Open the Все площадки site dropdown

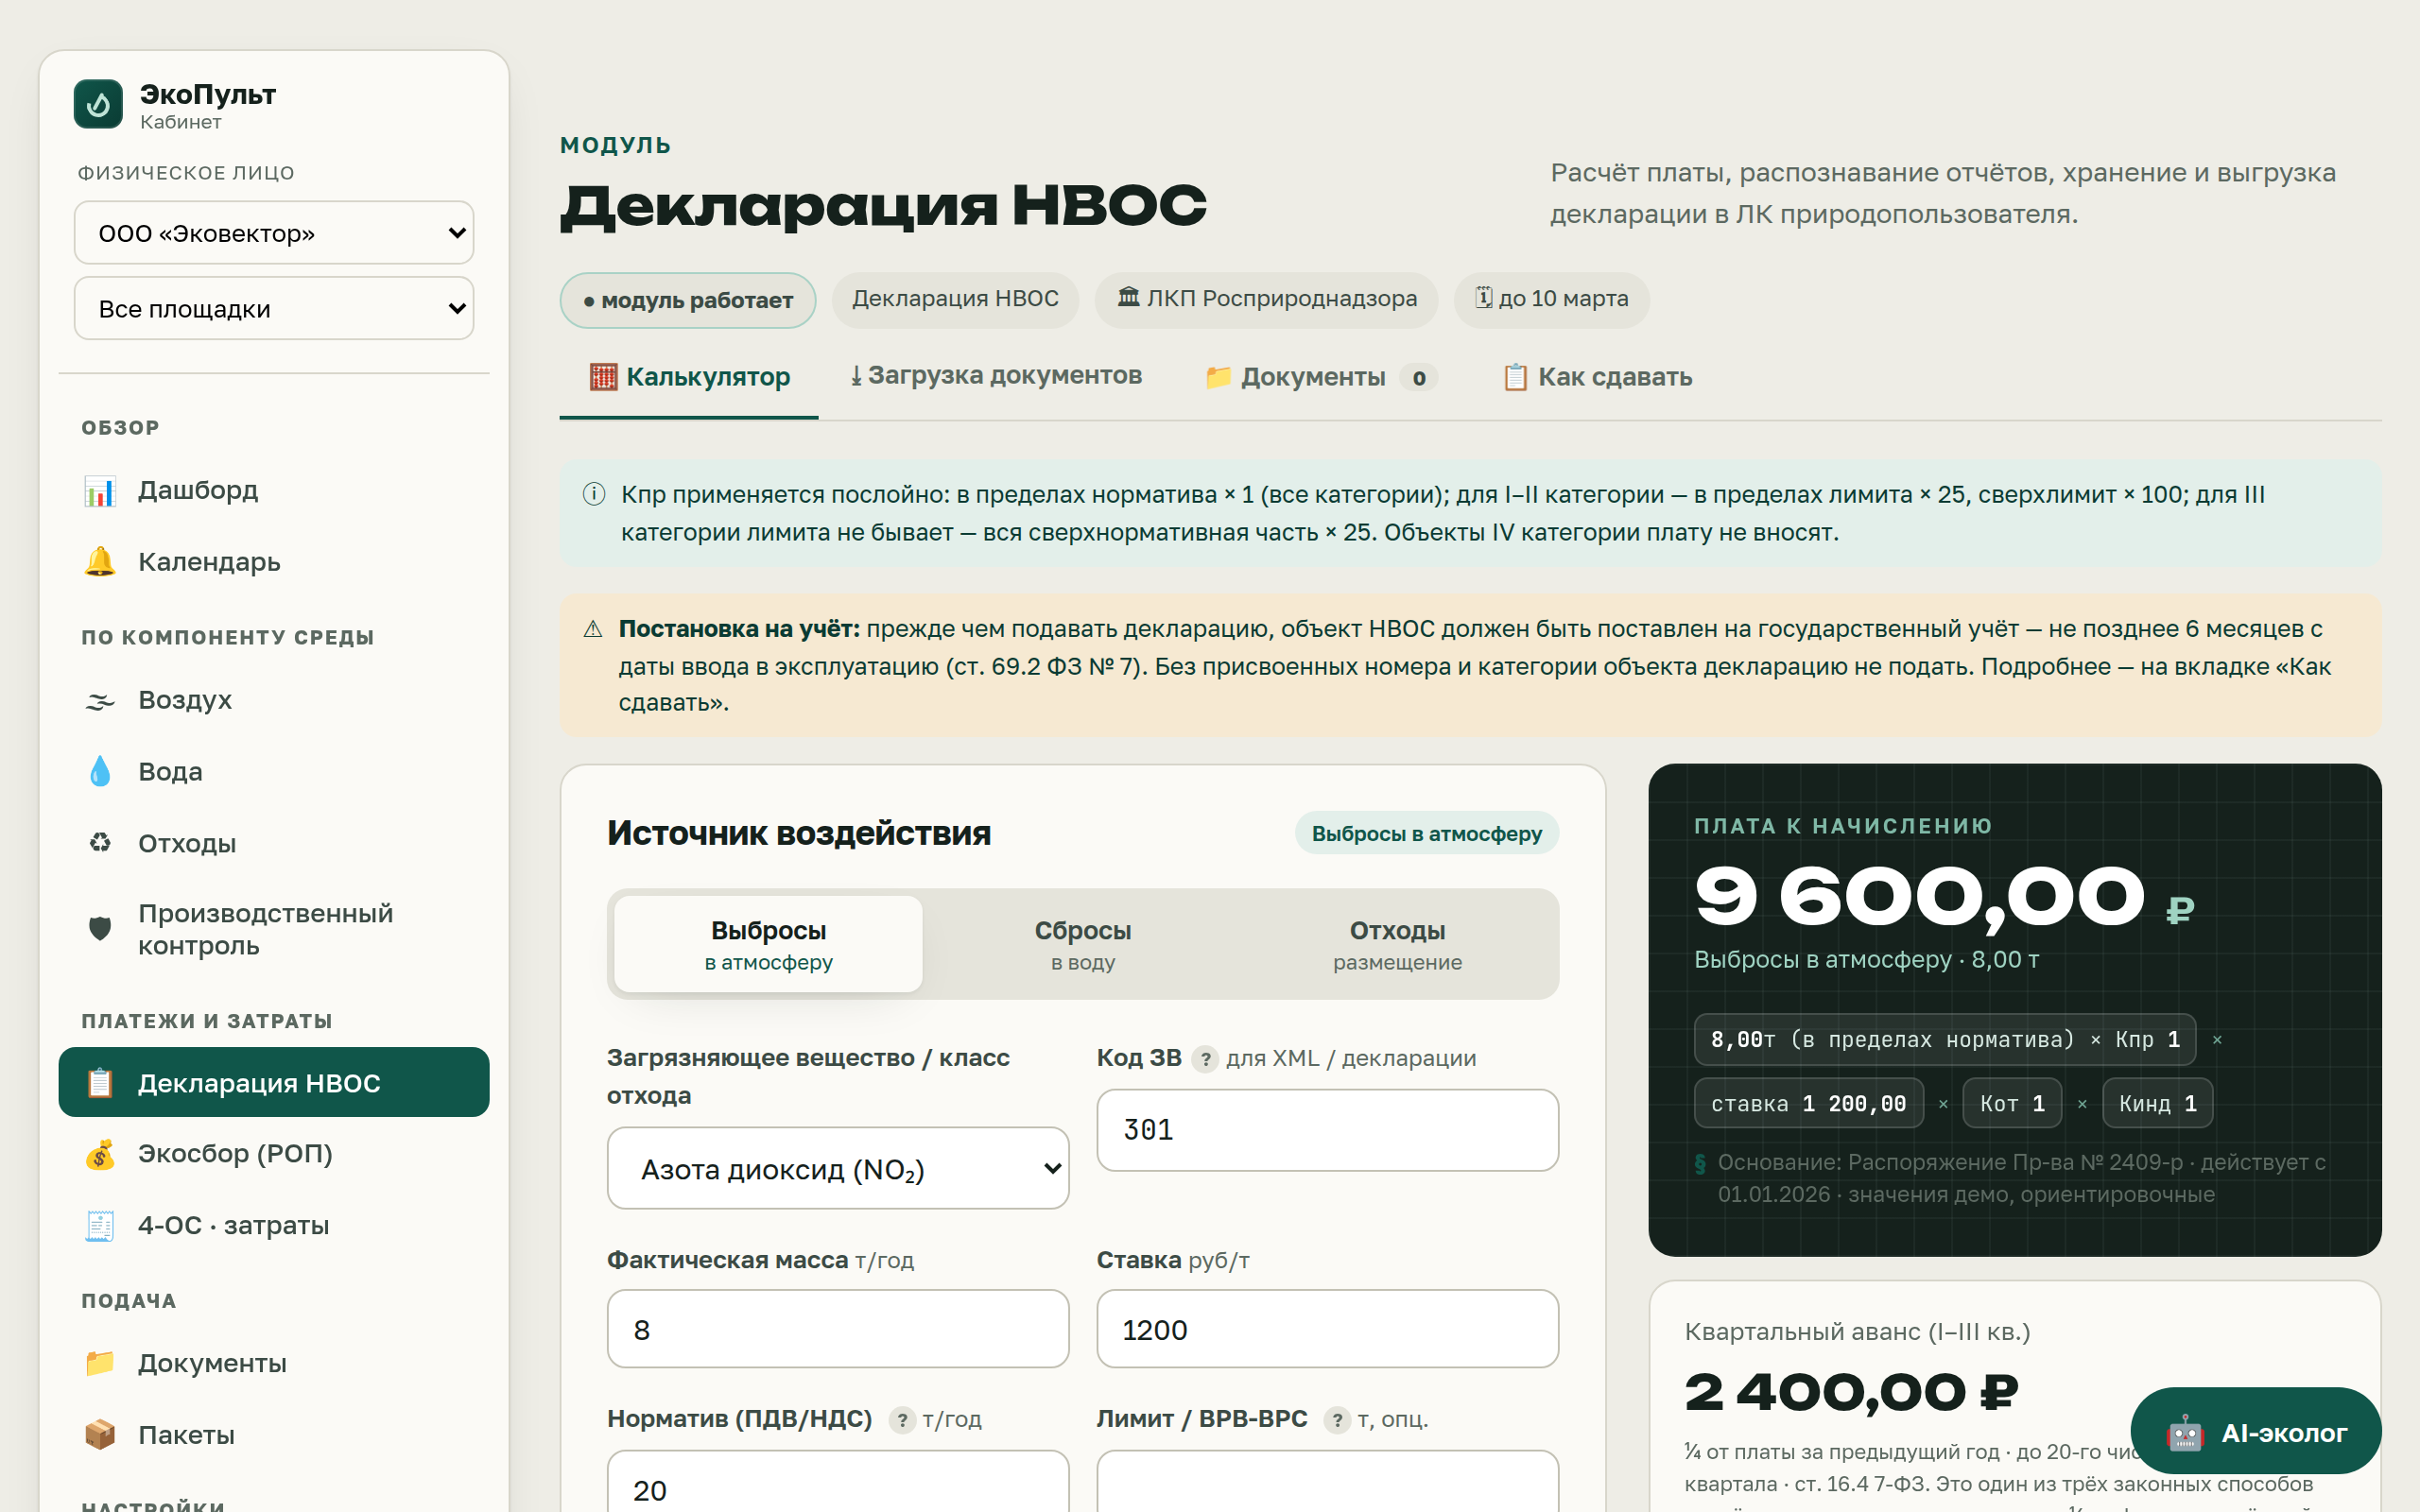pos(274,309)
